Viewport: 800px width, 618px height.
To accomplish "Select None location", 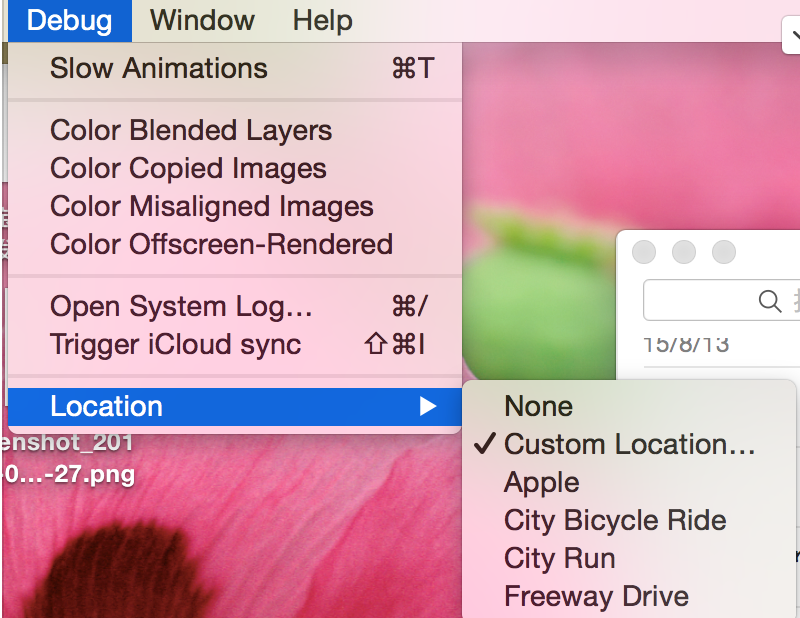I will pos(629,407).
